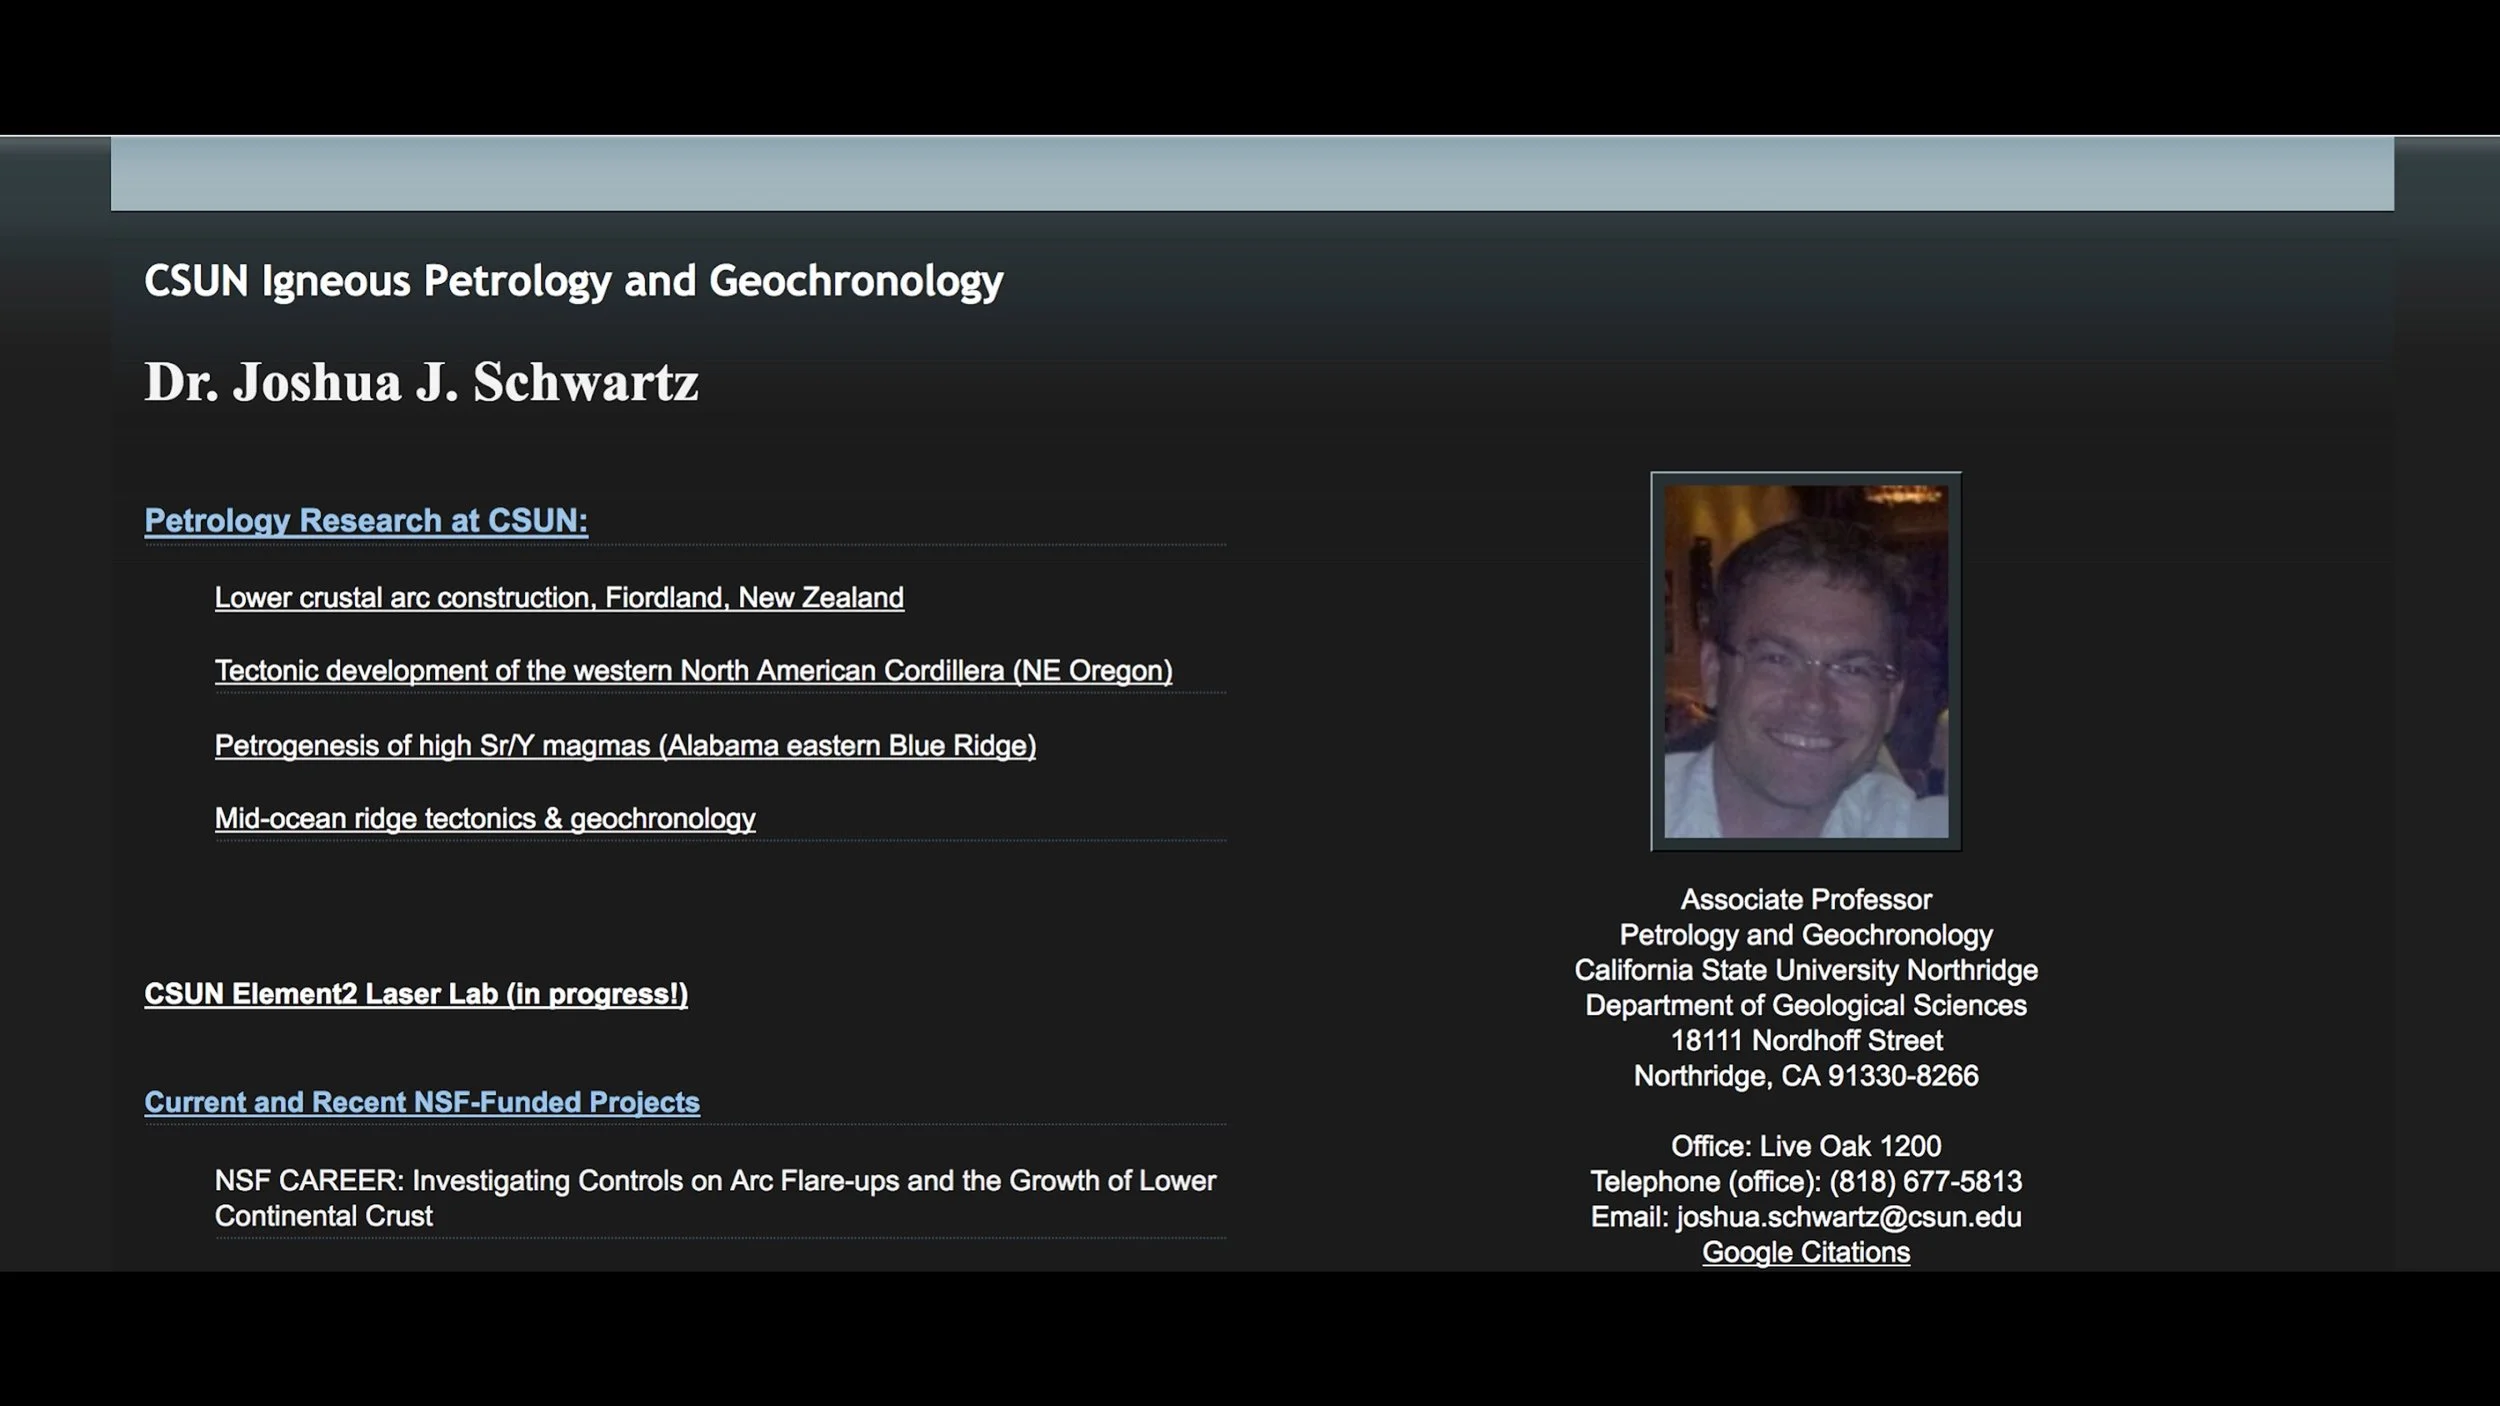Open the Petrology Research at CSUN link
Image resolution: width=2500 pixels, height=1406 pixels.
pyautogui.click(x=365, y=521)
